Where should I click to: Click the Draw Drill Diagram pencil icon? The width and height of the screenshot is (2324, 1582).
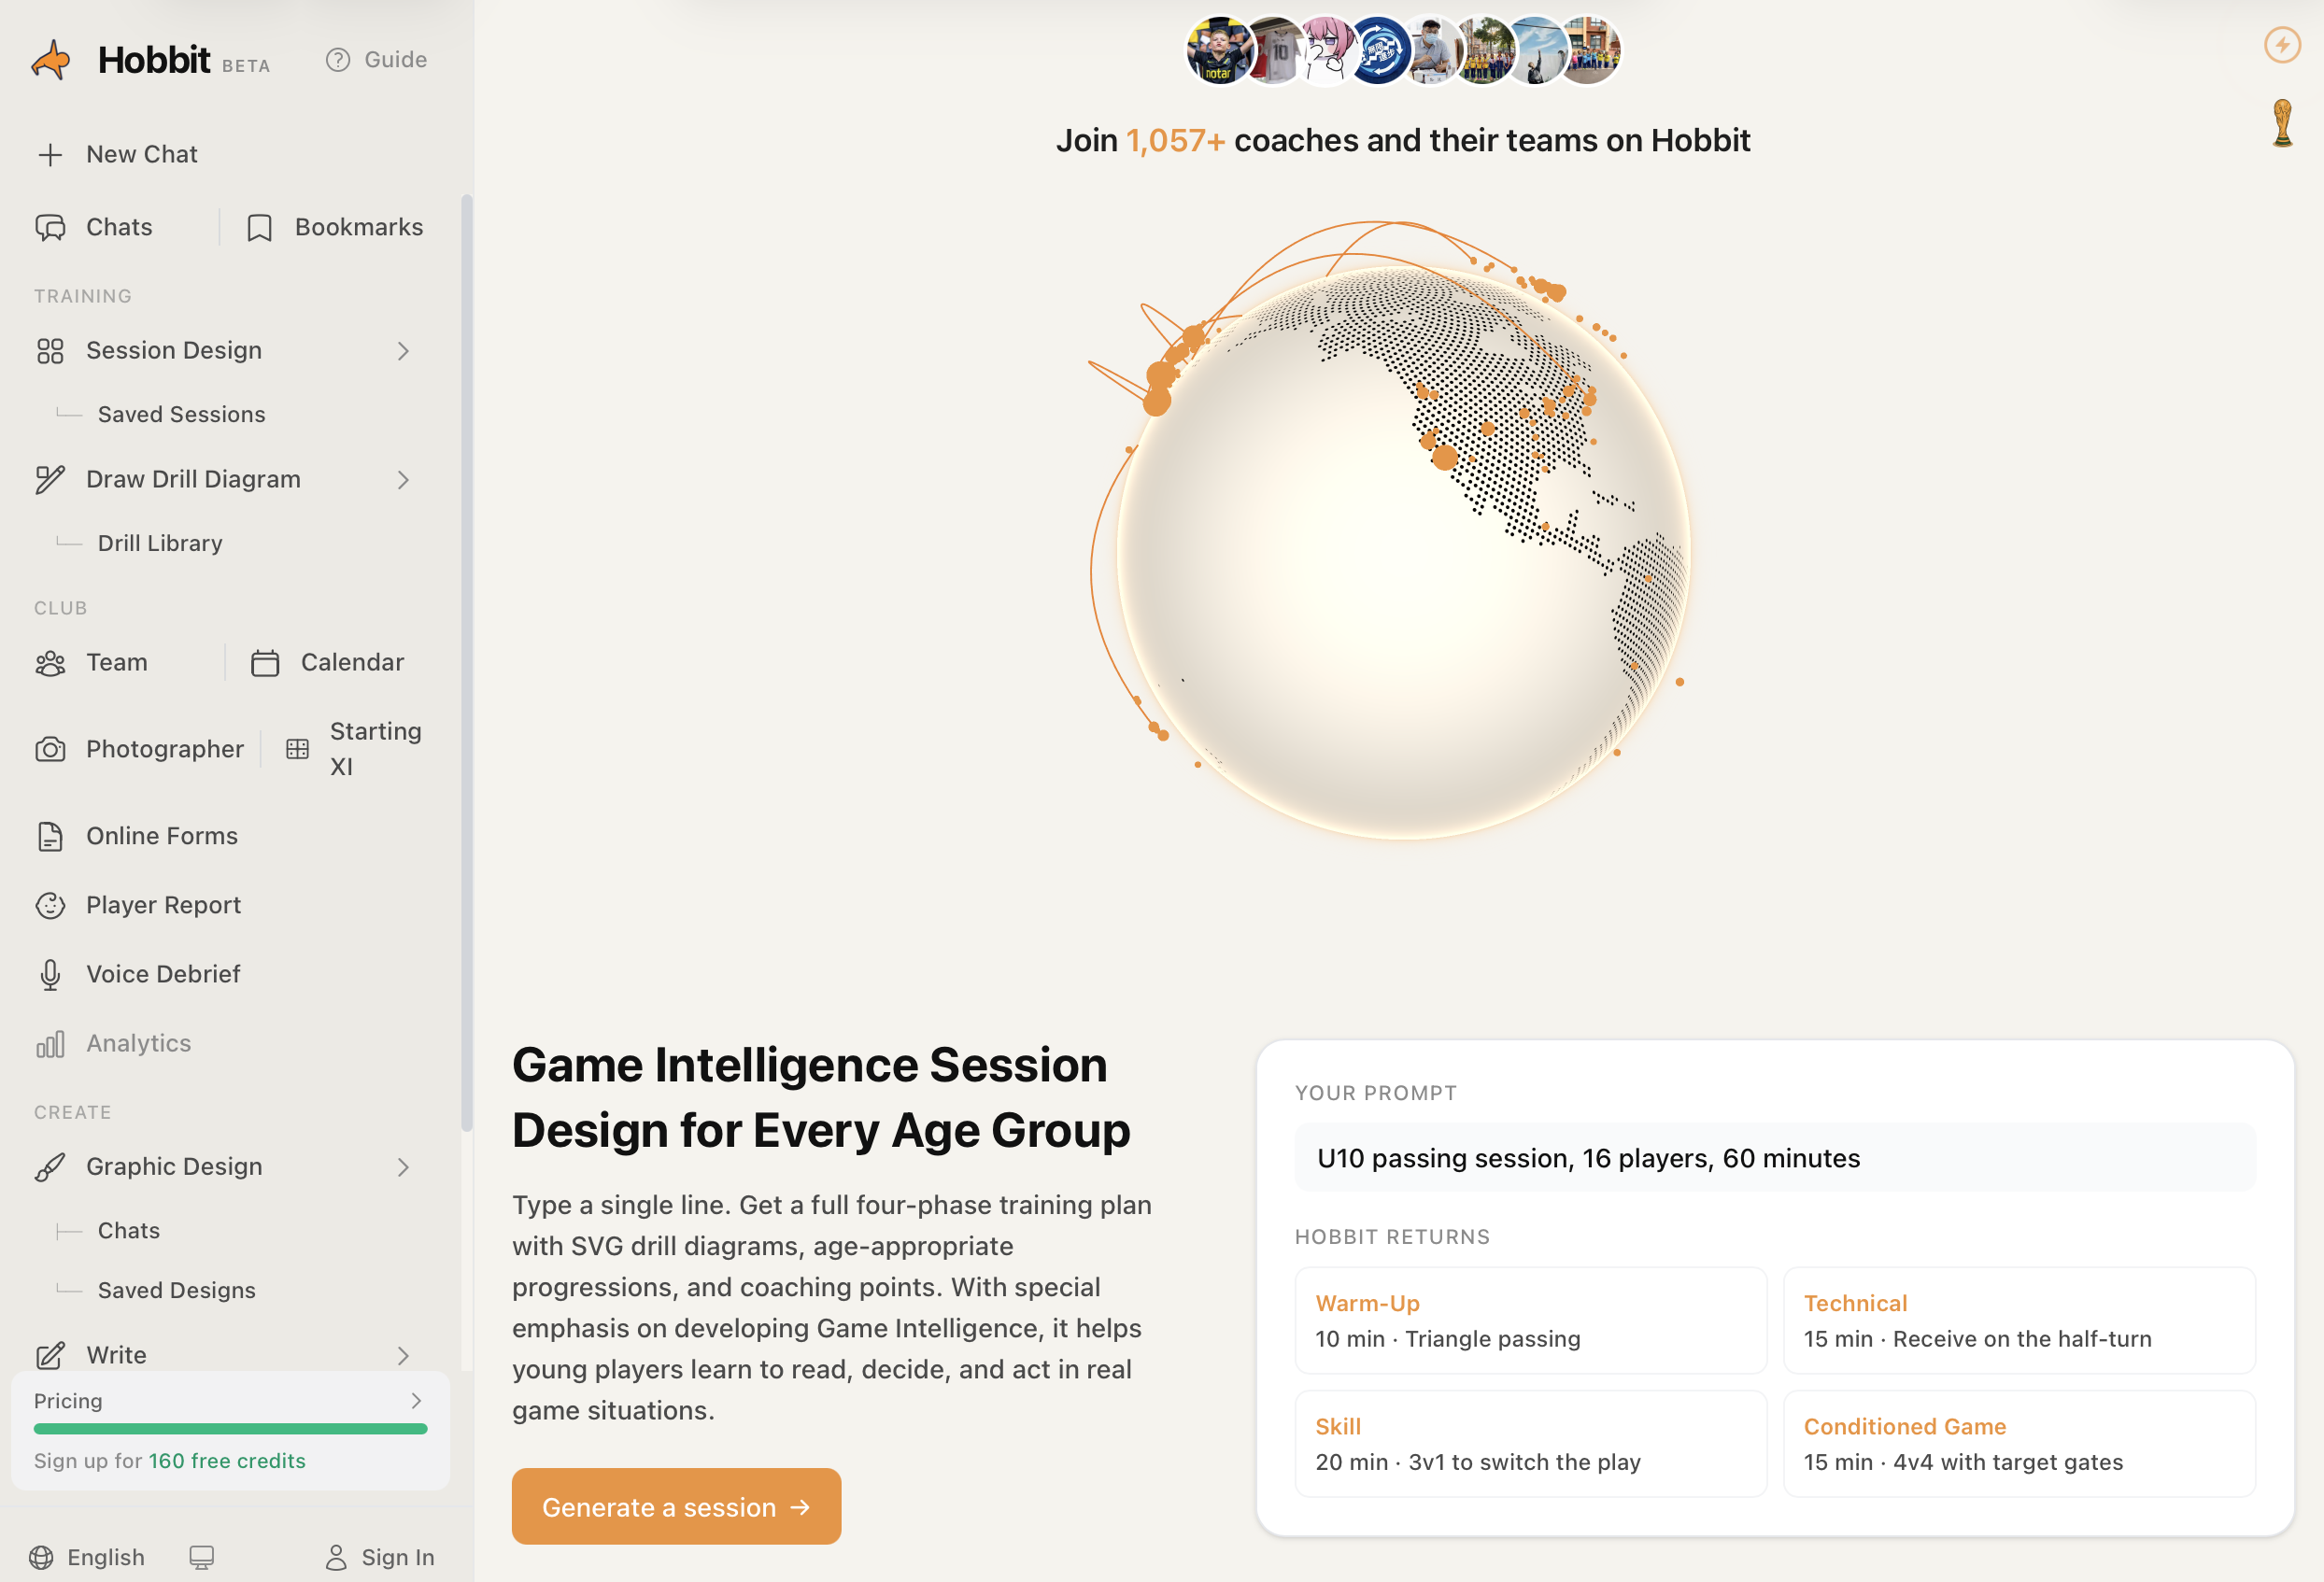tap(50, 480)
